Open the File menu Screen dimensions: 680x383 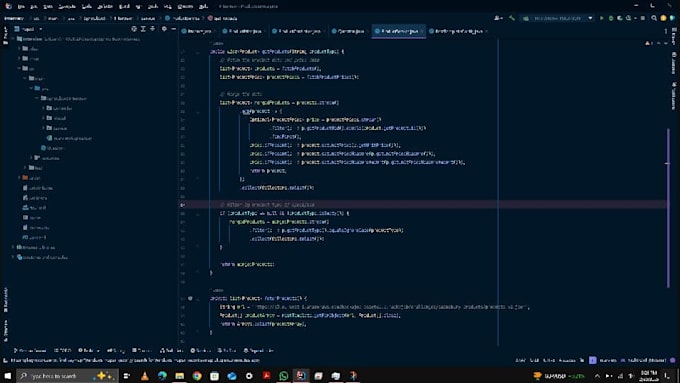point(21,6)
